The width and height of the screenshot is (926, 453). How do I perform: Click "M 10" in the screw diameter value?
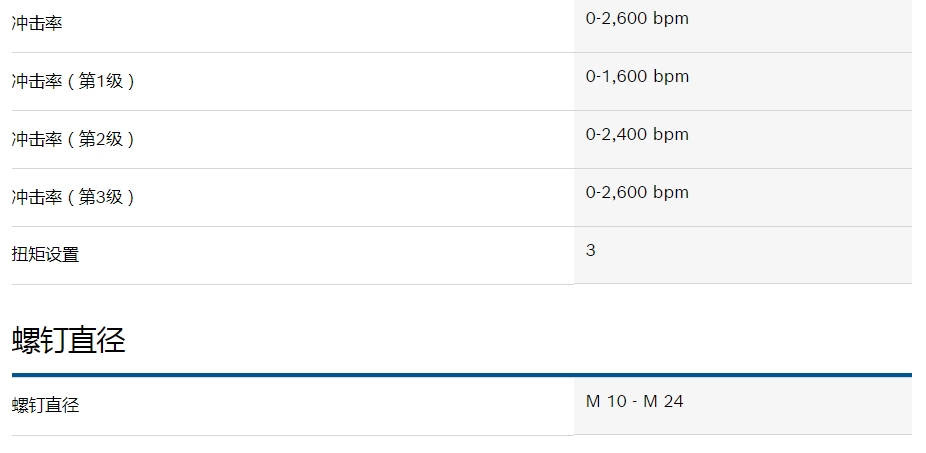pyautogui.click(x=606, y=402)
